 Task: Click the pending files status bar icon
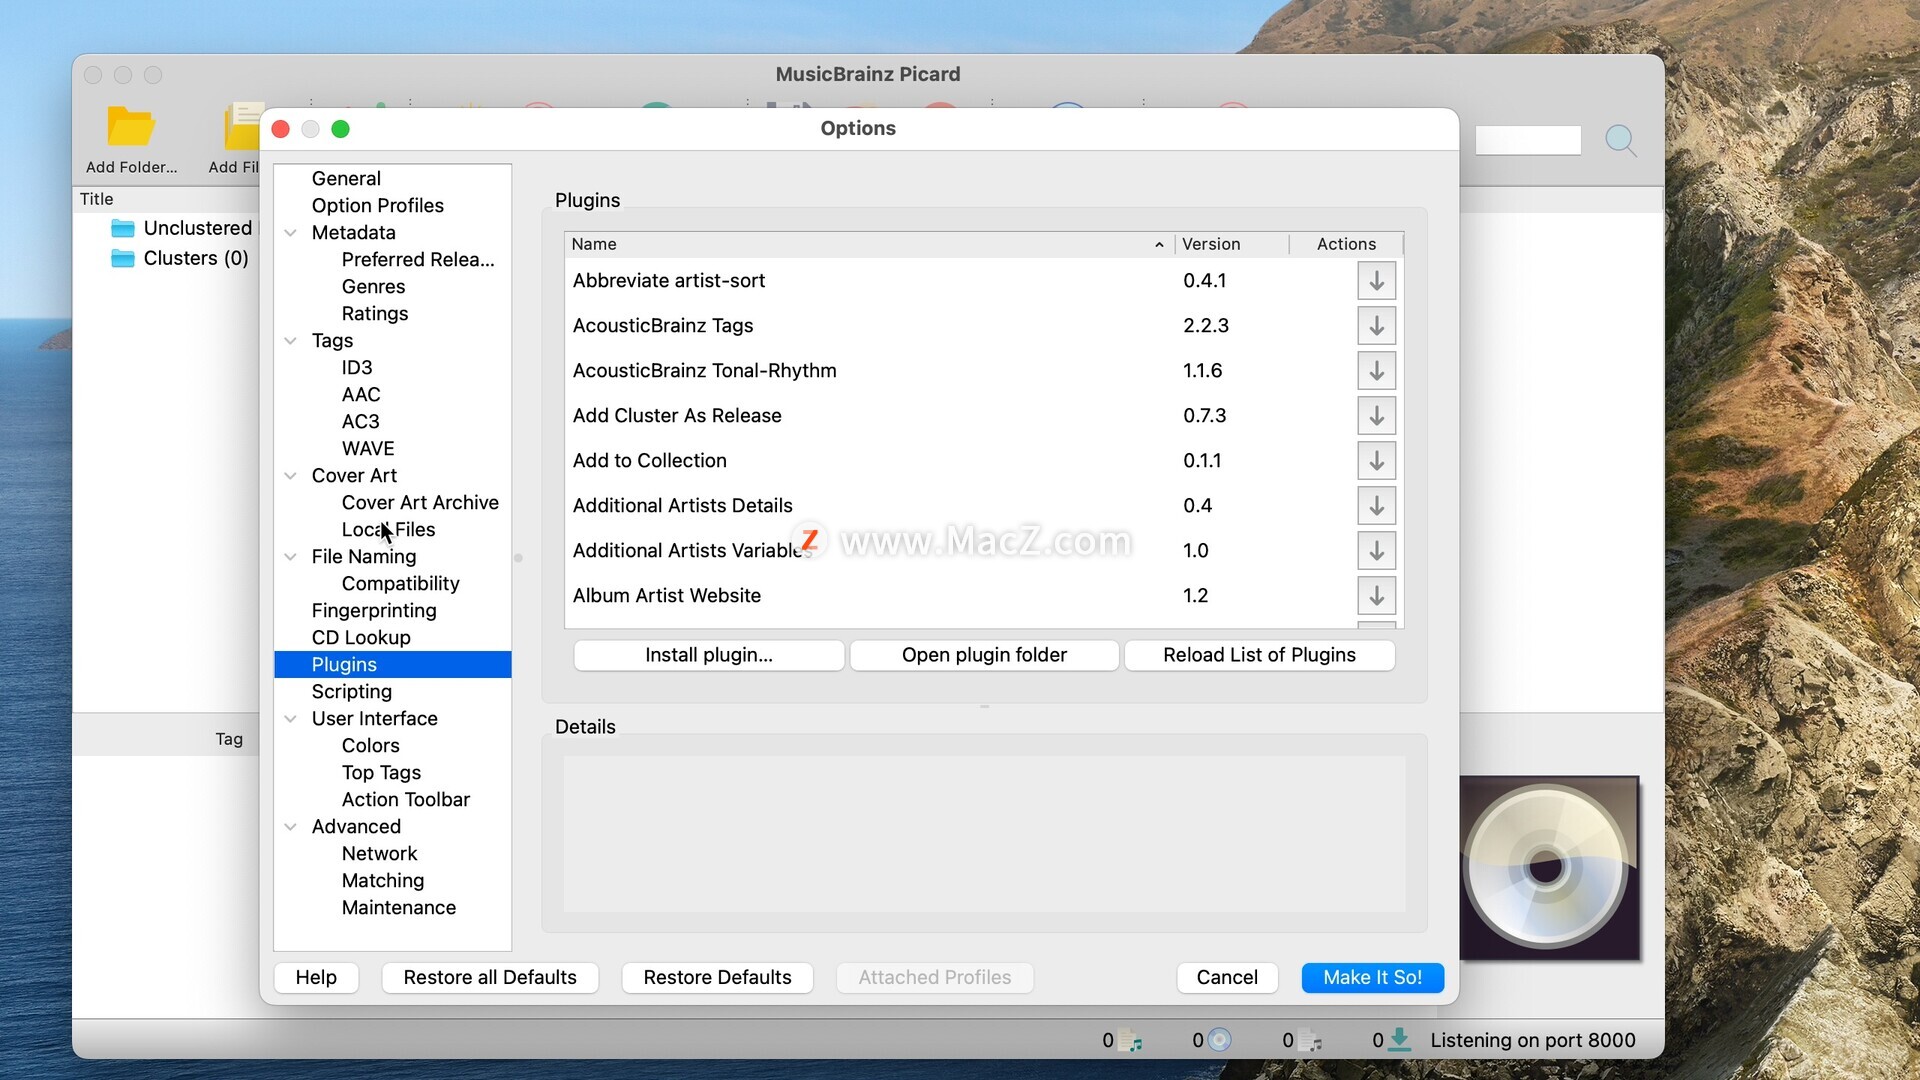1310,1040
